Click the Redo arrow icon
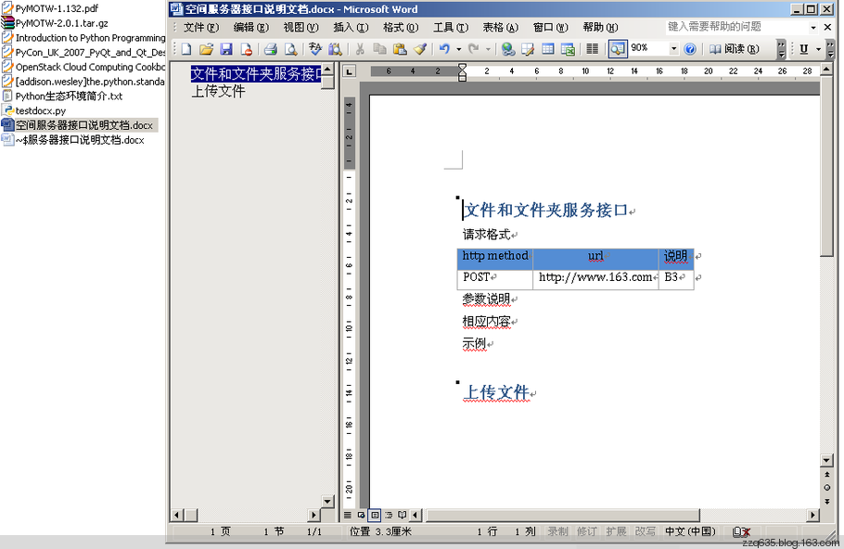The image size is (844, 549). (x=473, y=50)
